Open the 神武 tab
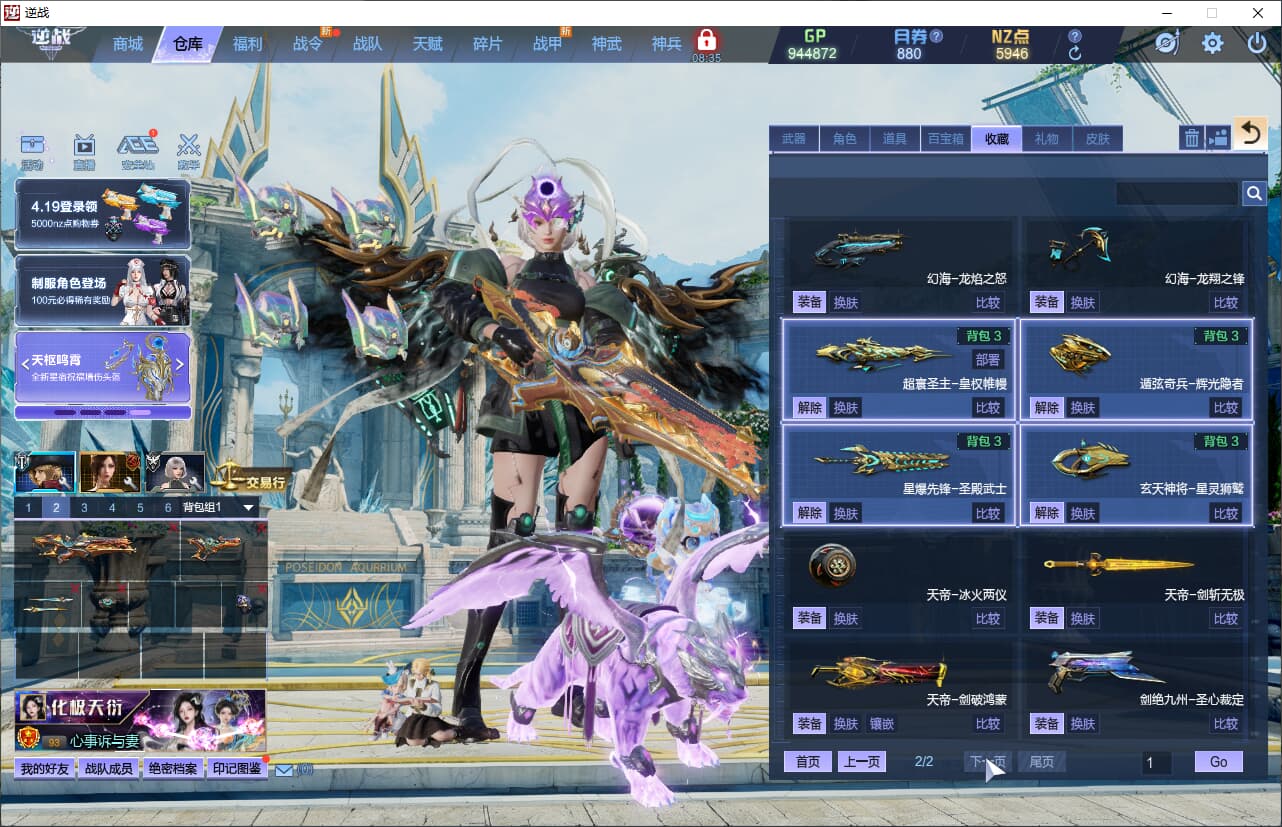This screenshot has height=827, width=1282. tap(607, 44)
